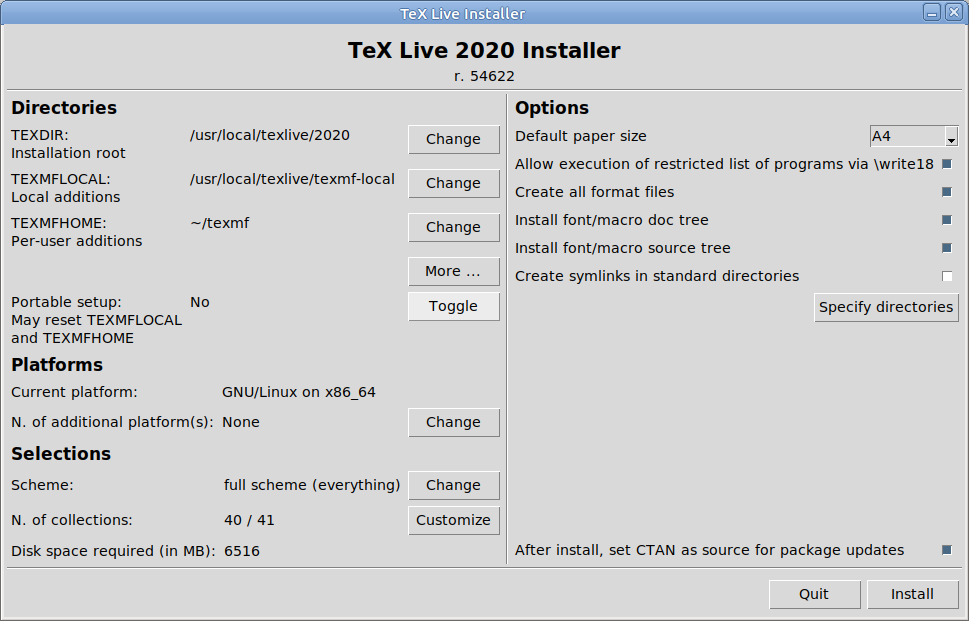Screen dimensions: 969x621
Task: Change the installation scheme
Action: click(x=454, y=485)
